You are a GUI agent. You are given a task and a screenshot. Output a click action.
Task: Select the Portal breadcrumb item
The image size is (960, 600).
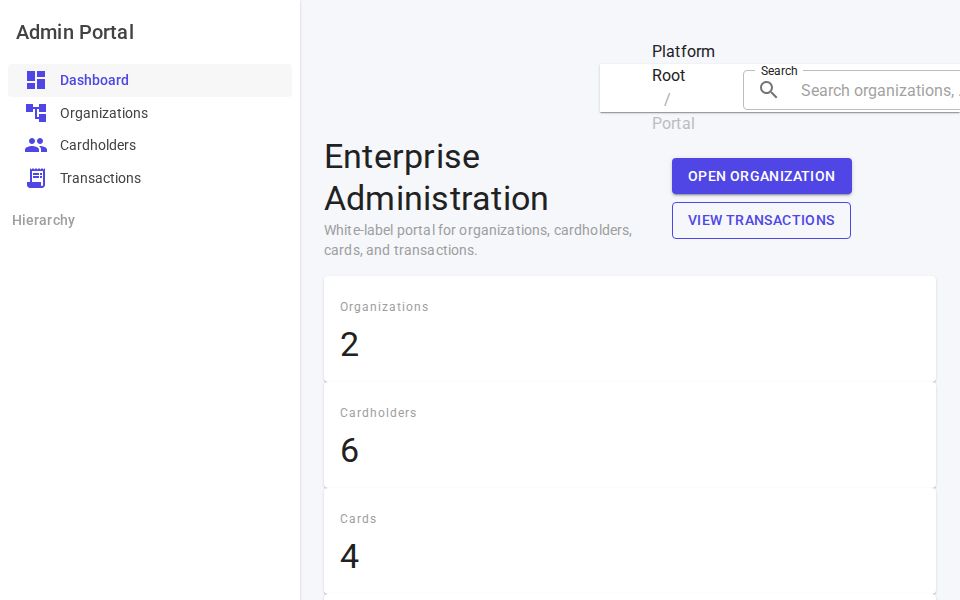click(x=673, y=123)
